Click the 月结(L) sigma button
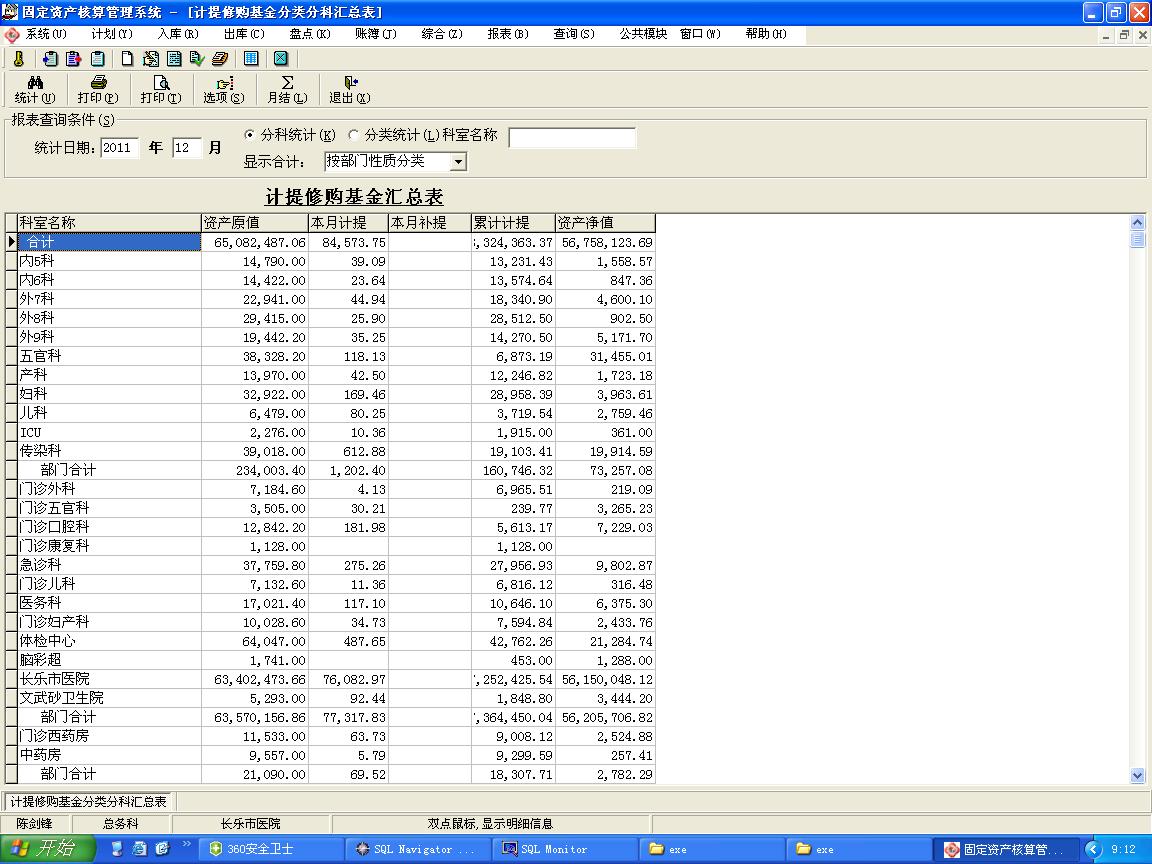1152x864 pixels. click(287, 90)
